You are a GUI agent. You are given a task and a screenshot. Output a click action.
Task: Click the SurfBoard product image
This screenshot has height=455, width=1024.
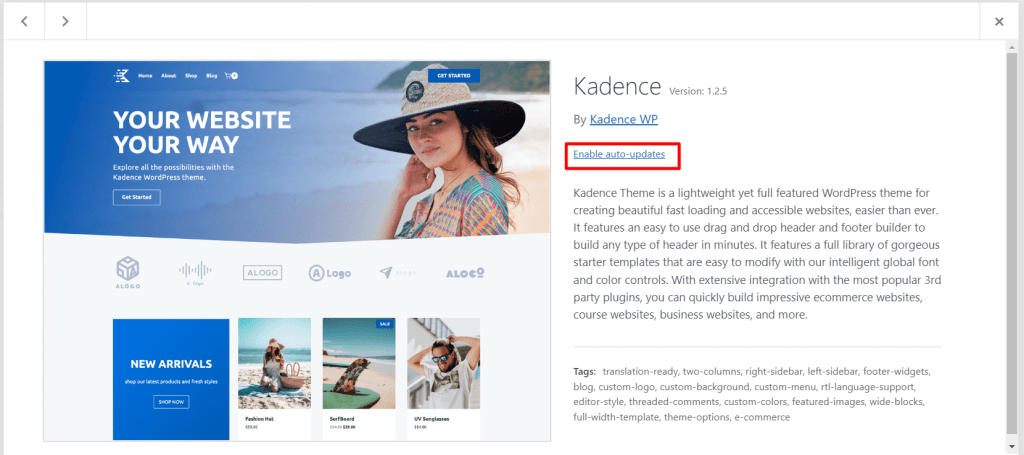359,364
